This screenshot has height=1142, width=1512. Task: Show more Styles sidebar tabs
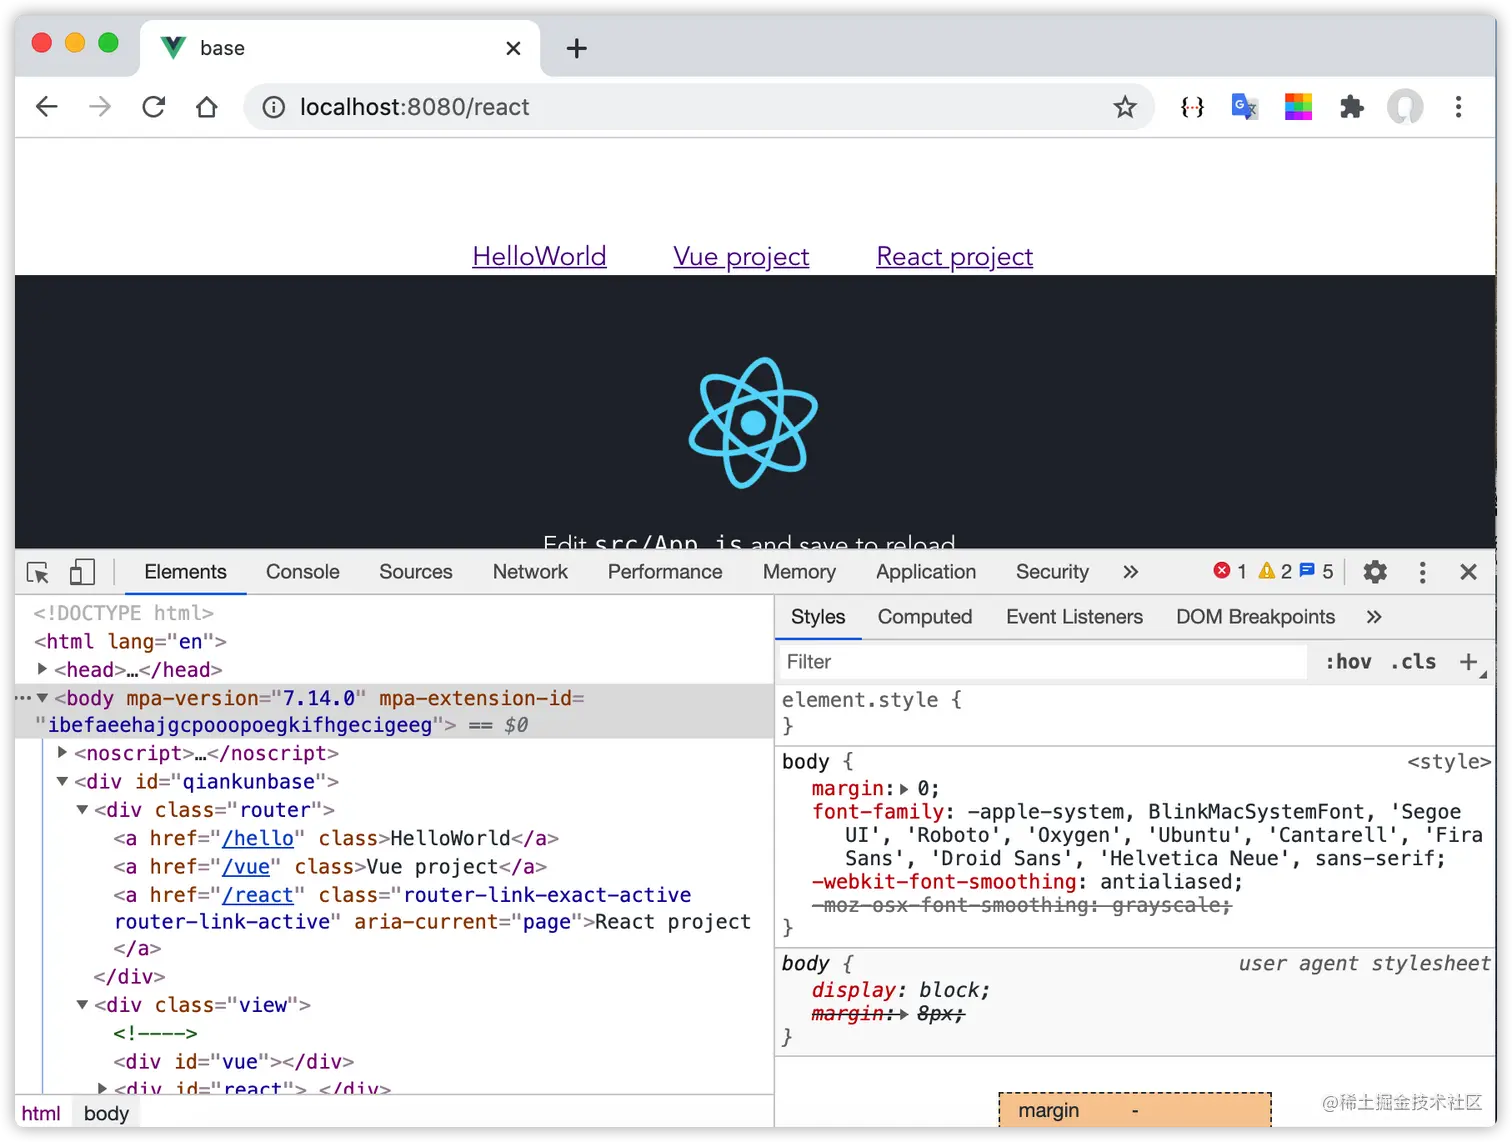pos(1374,617)
